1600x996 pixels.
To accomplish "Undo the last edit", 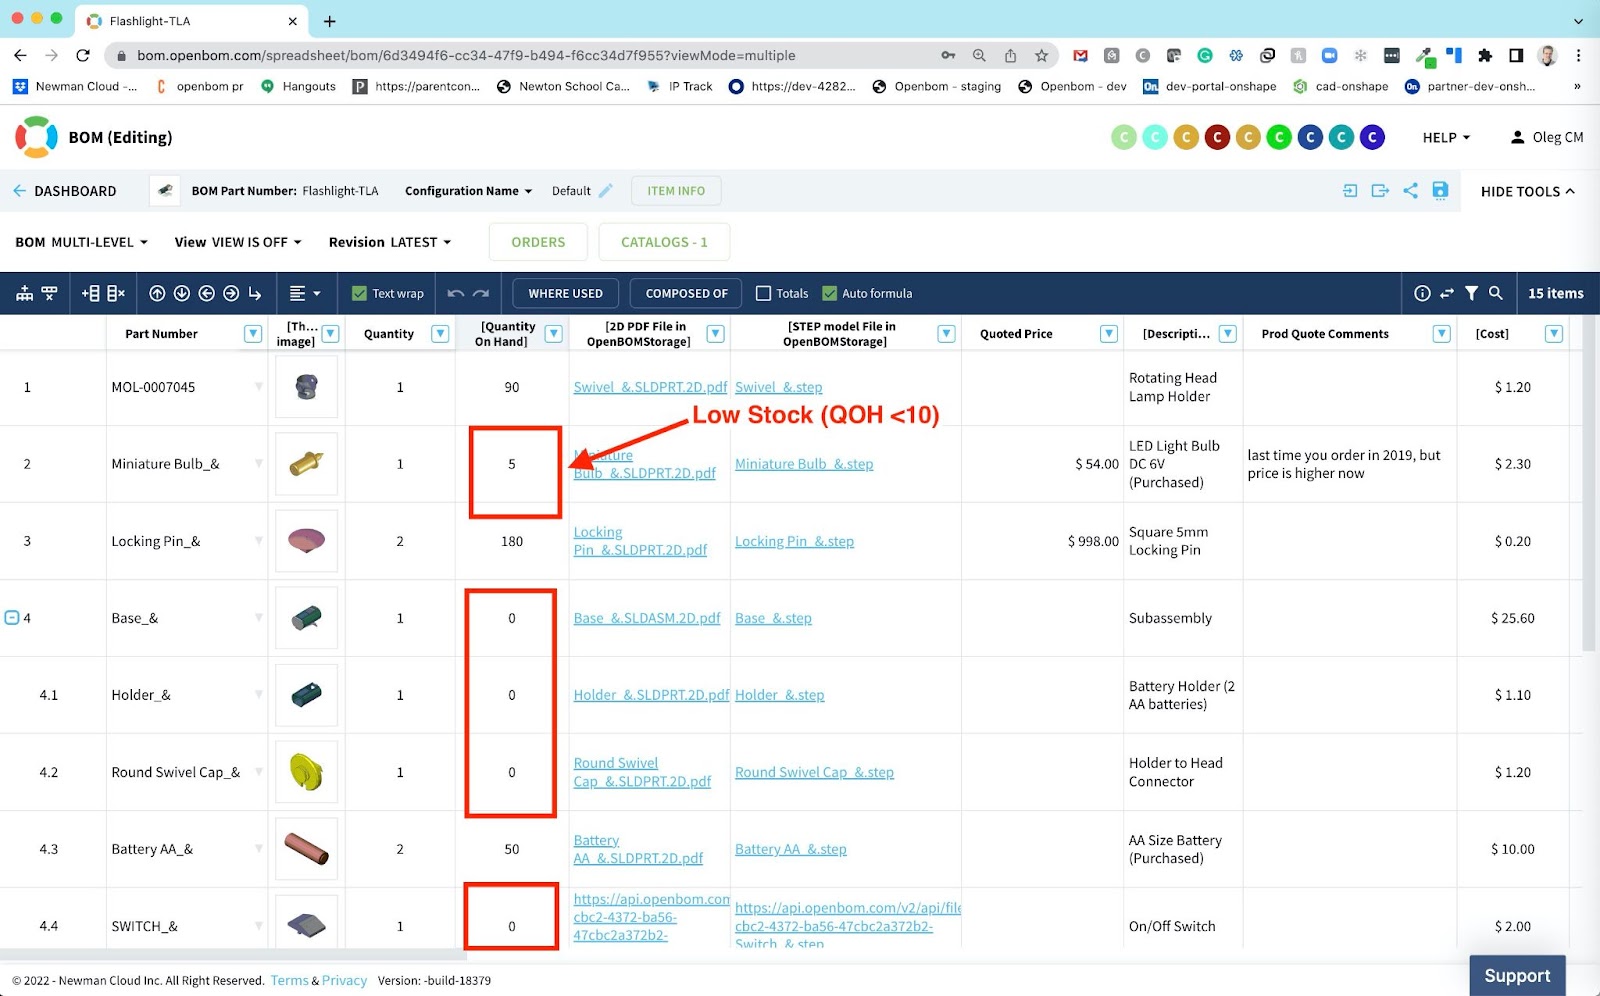I will (x=456, y=294).
